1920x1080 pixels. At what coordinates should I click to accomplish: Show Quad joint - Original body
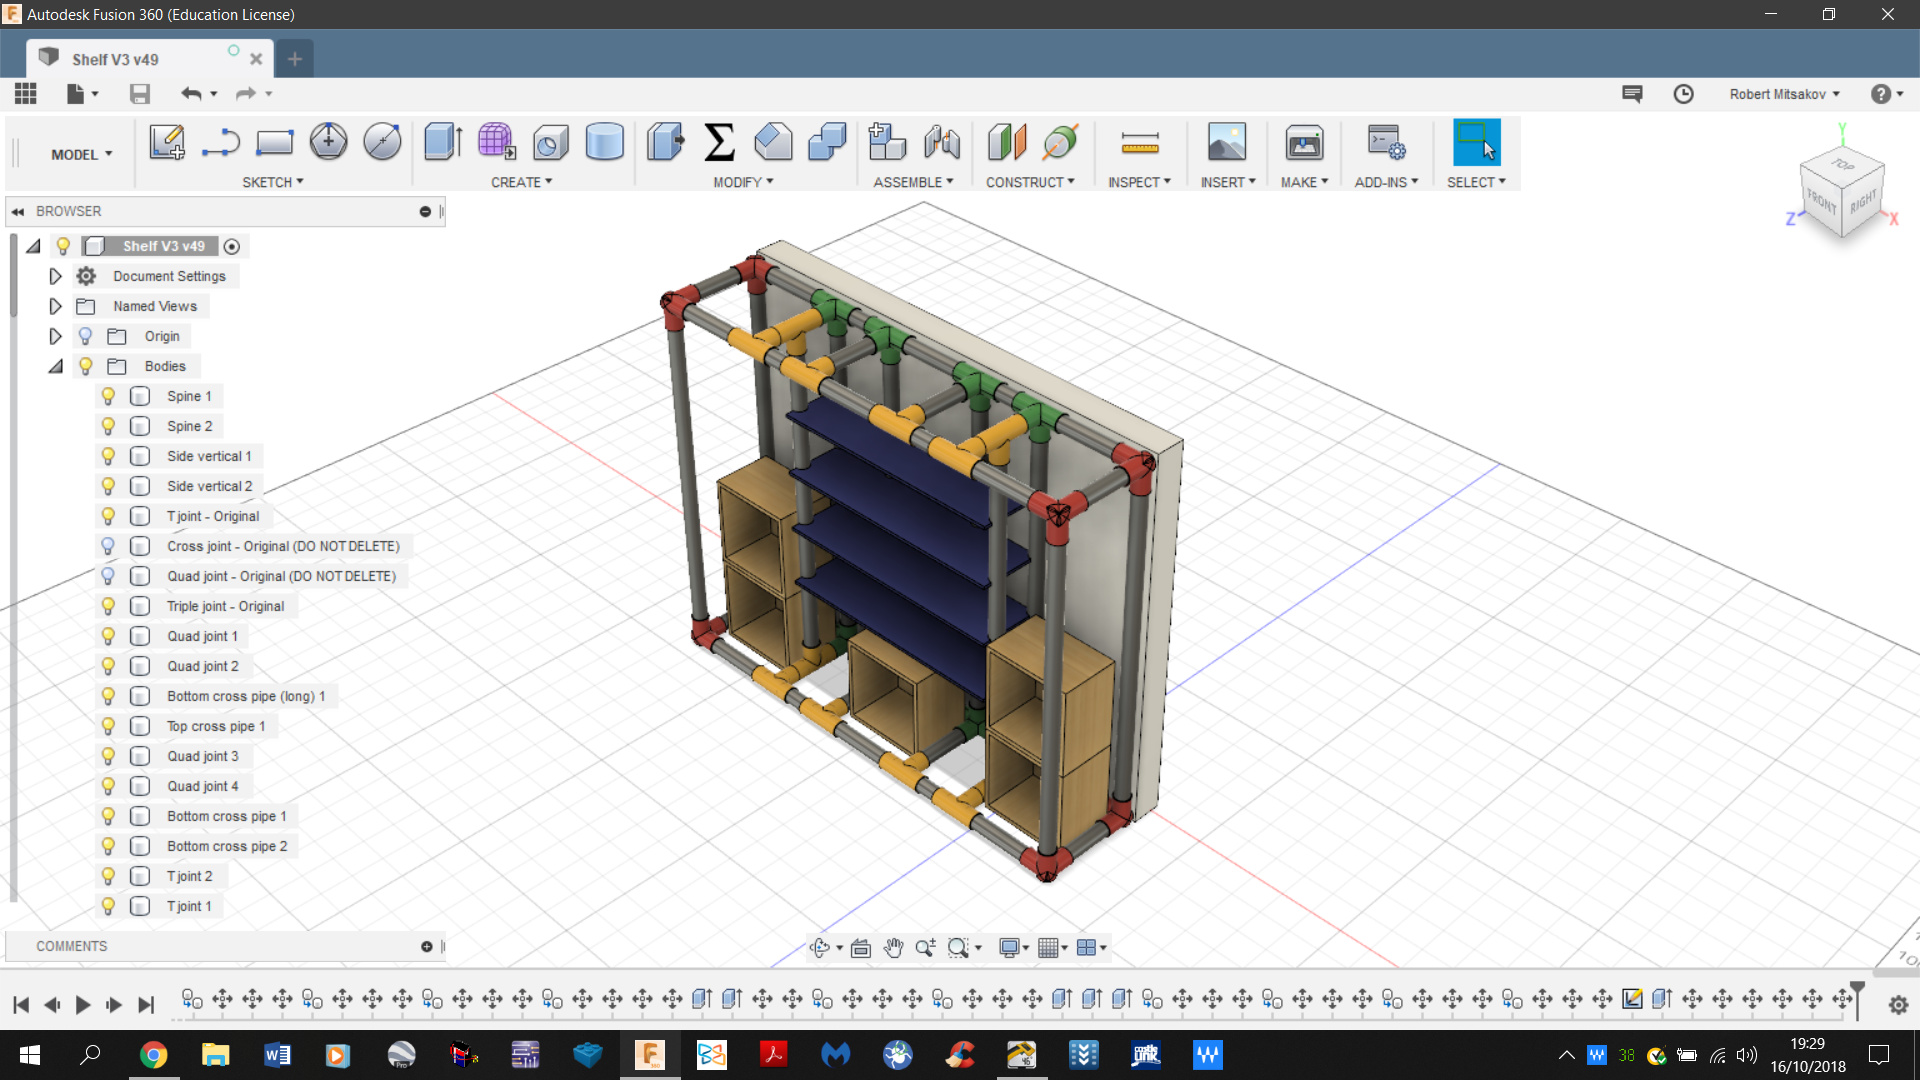pyautogui.click(x=108, y=576)
